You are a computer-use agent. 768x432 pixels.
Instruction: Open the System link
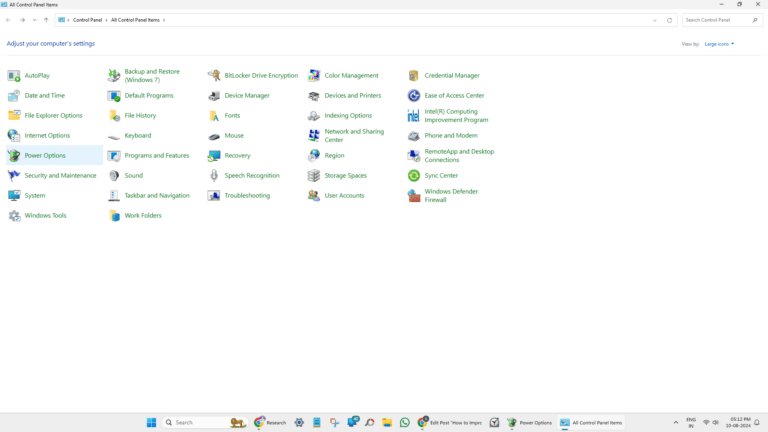point(35,195)
